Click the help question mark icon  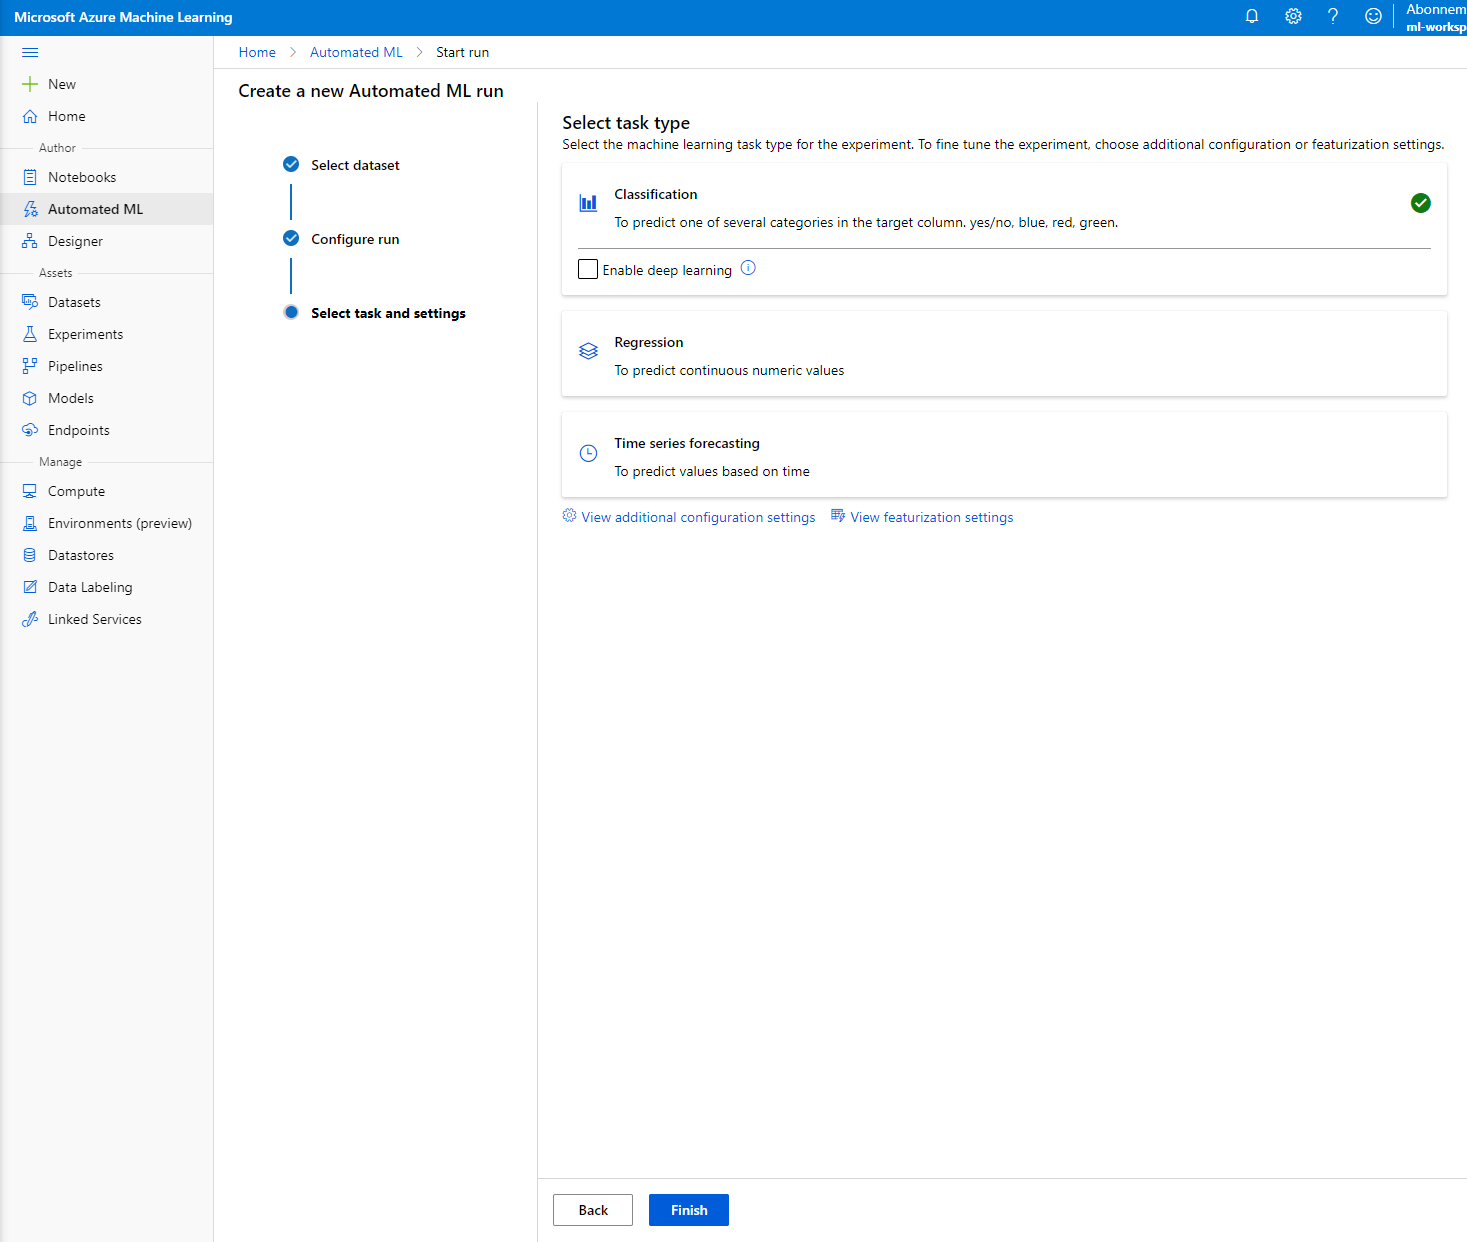point(1333,16)
